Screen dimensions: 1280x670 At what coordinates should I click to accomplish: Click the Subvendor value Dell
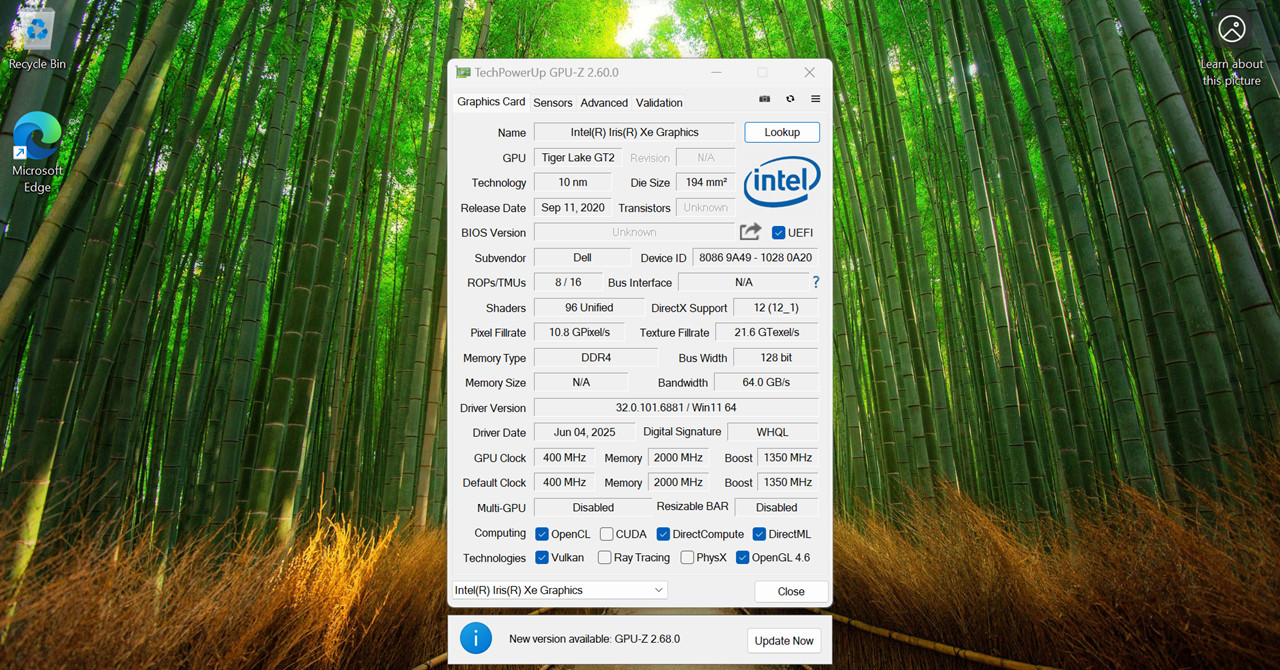point(582,258)
